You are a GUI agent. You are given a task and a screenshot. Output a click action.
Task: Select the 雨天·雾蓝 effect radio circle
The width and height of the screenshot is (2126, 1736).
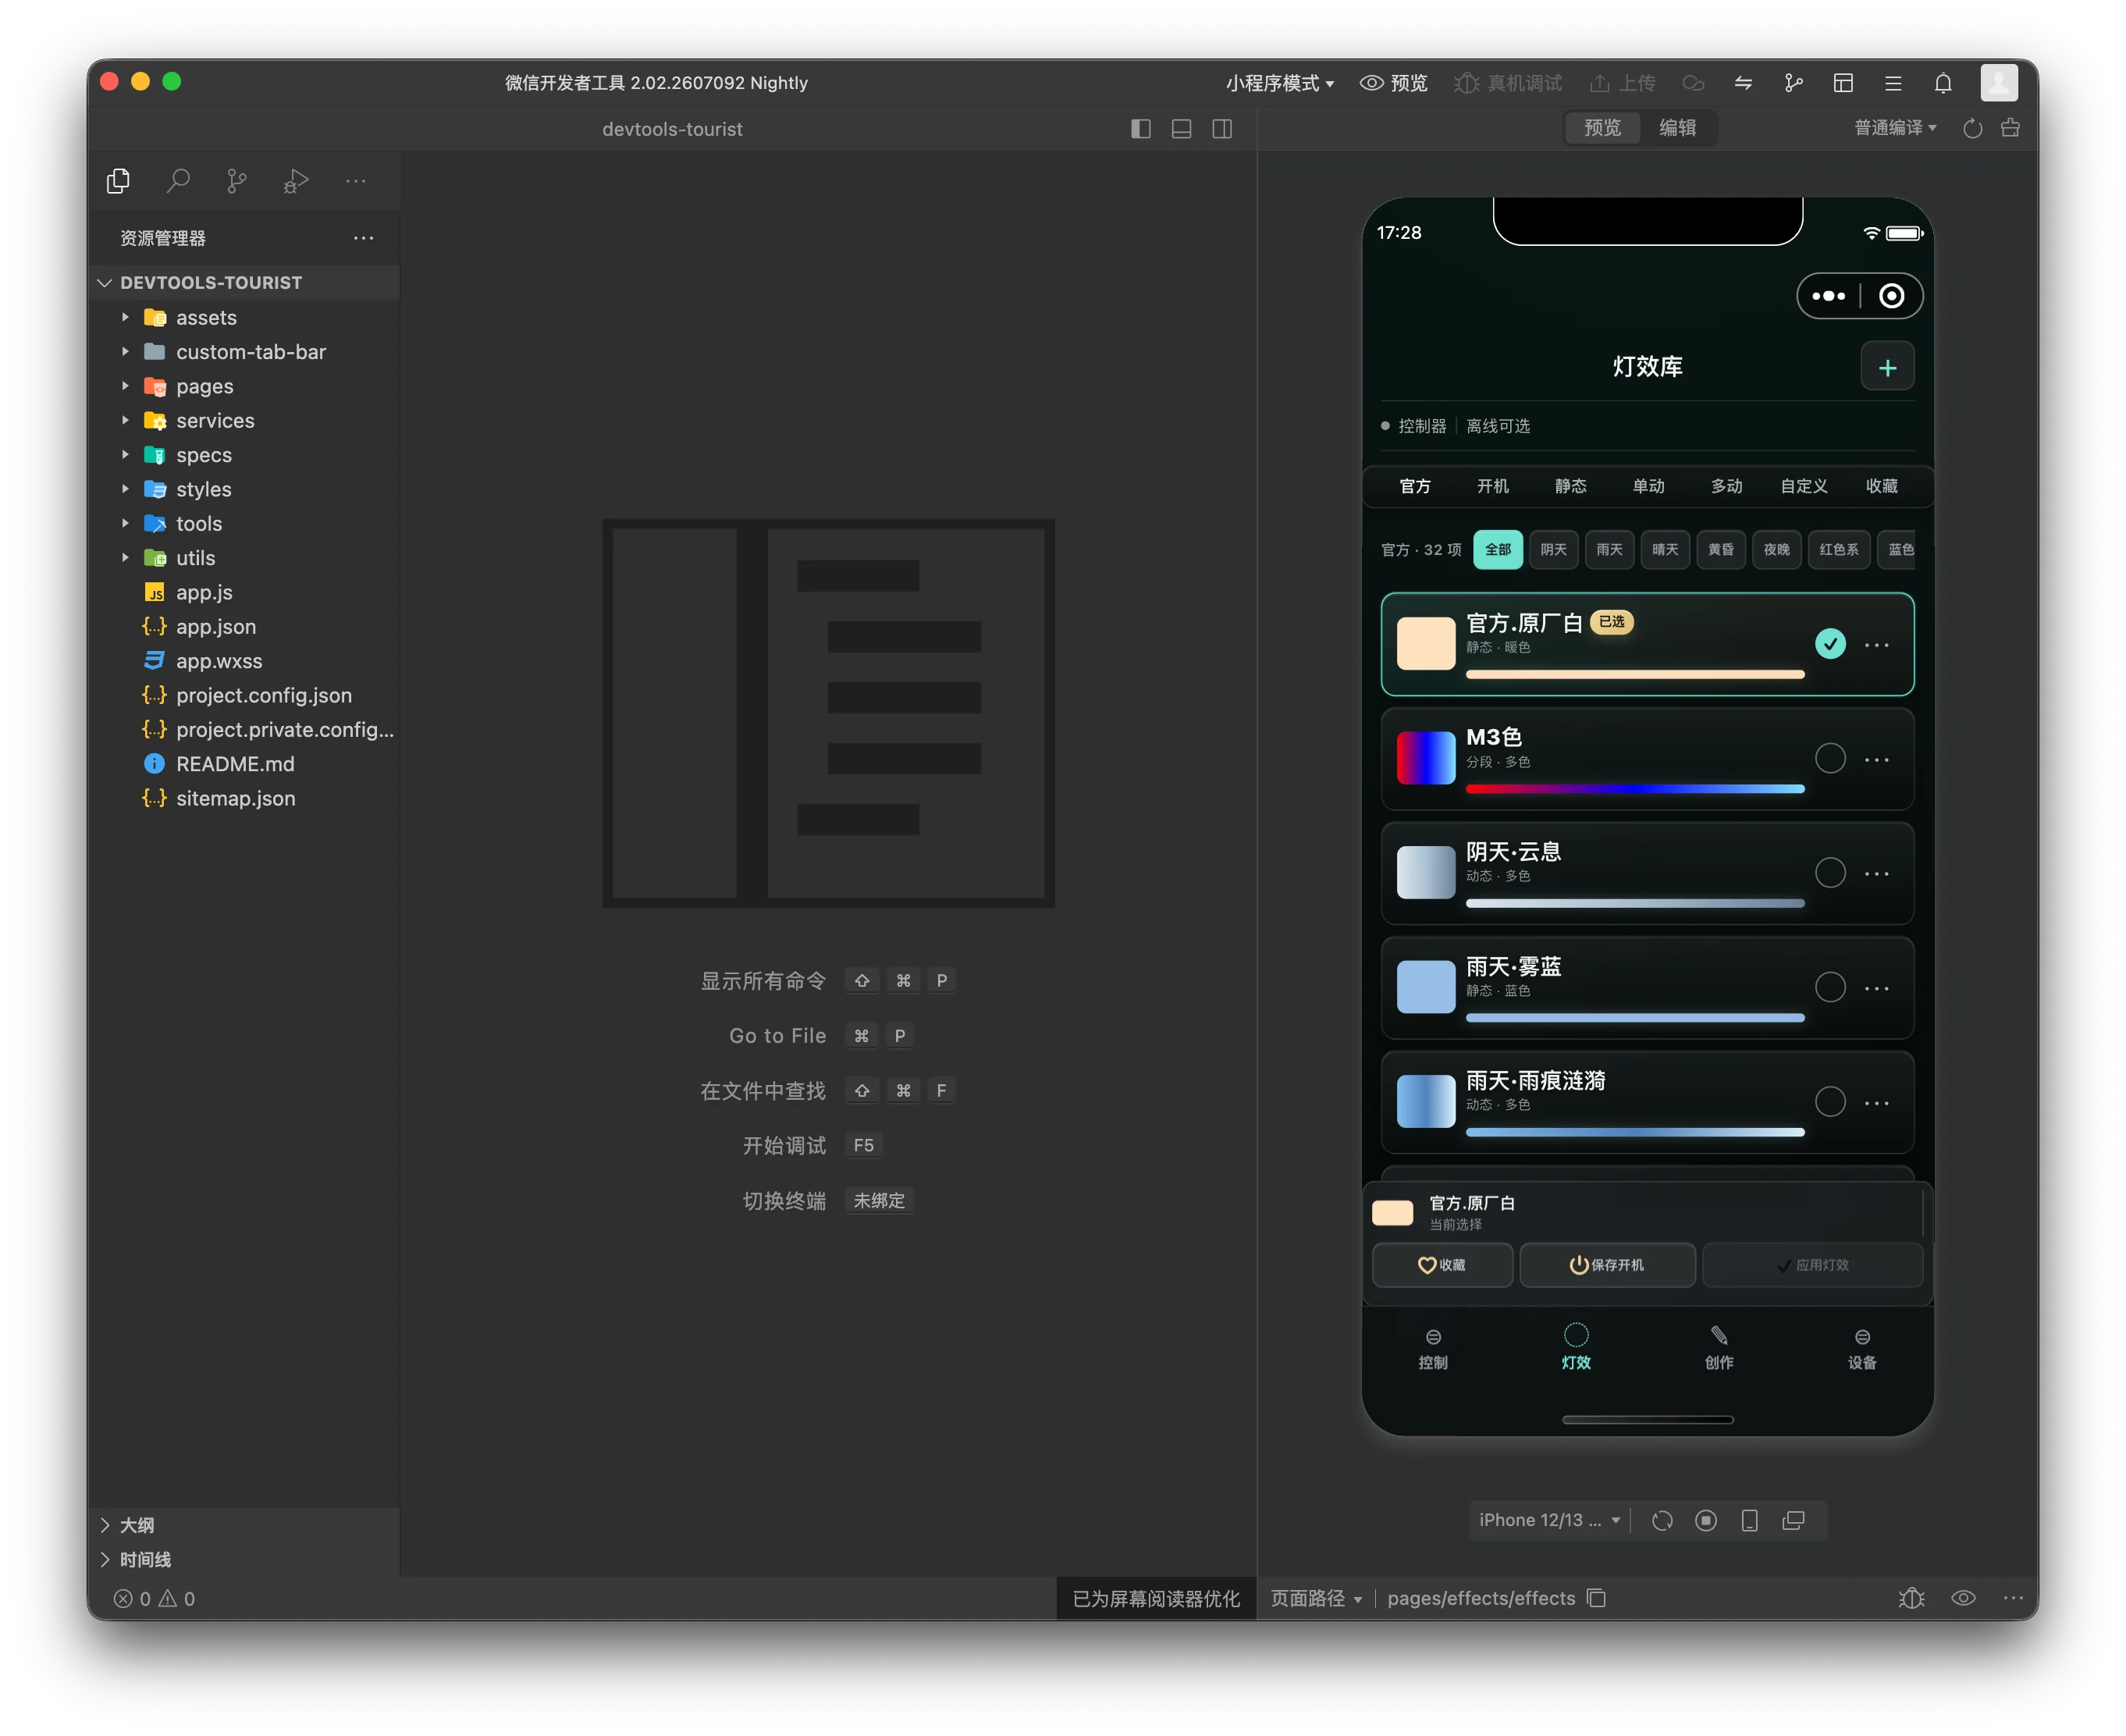pyautogui.click(x=1830, y=987)
